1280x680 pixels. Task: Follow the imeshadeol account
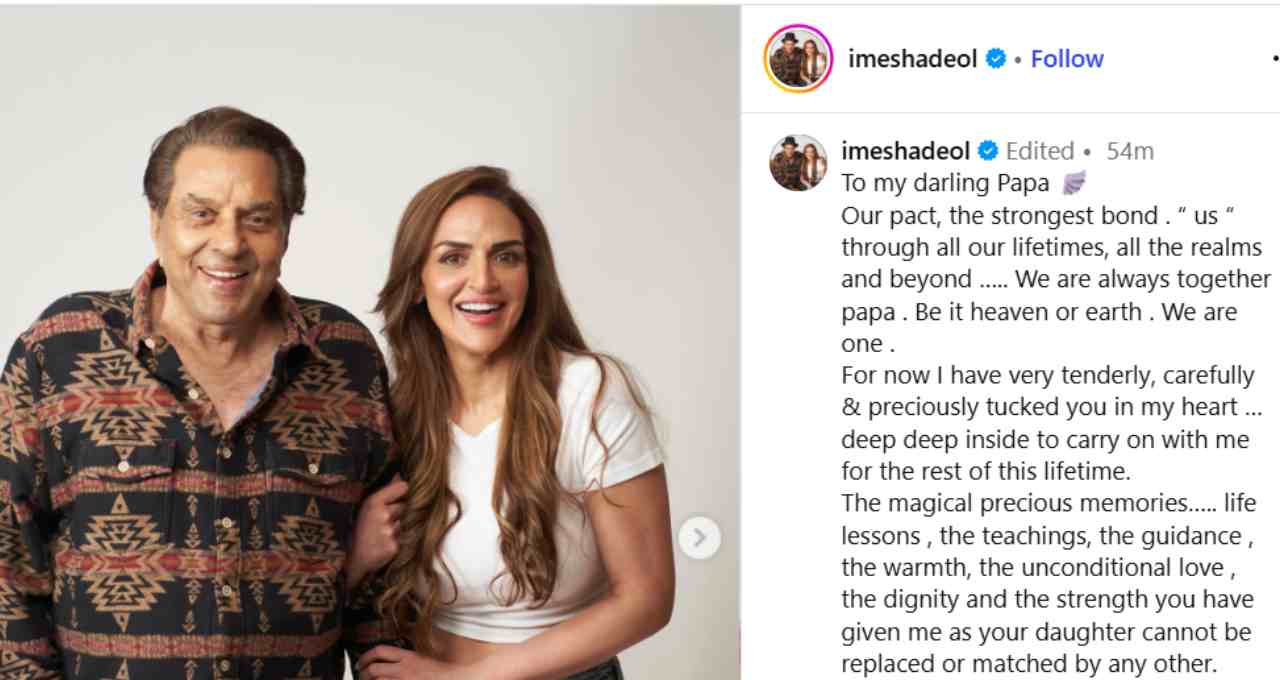(x=1067, y=59)
